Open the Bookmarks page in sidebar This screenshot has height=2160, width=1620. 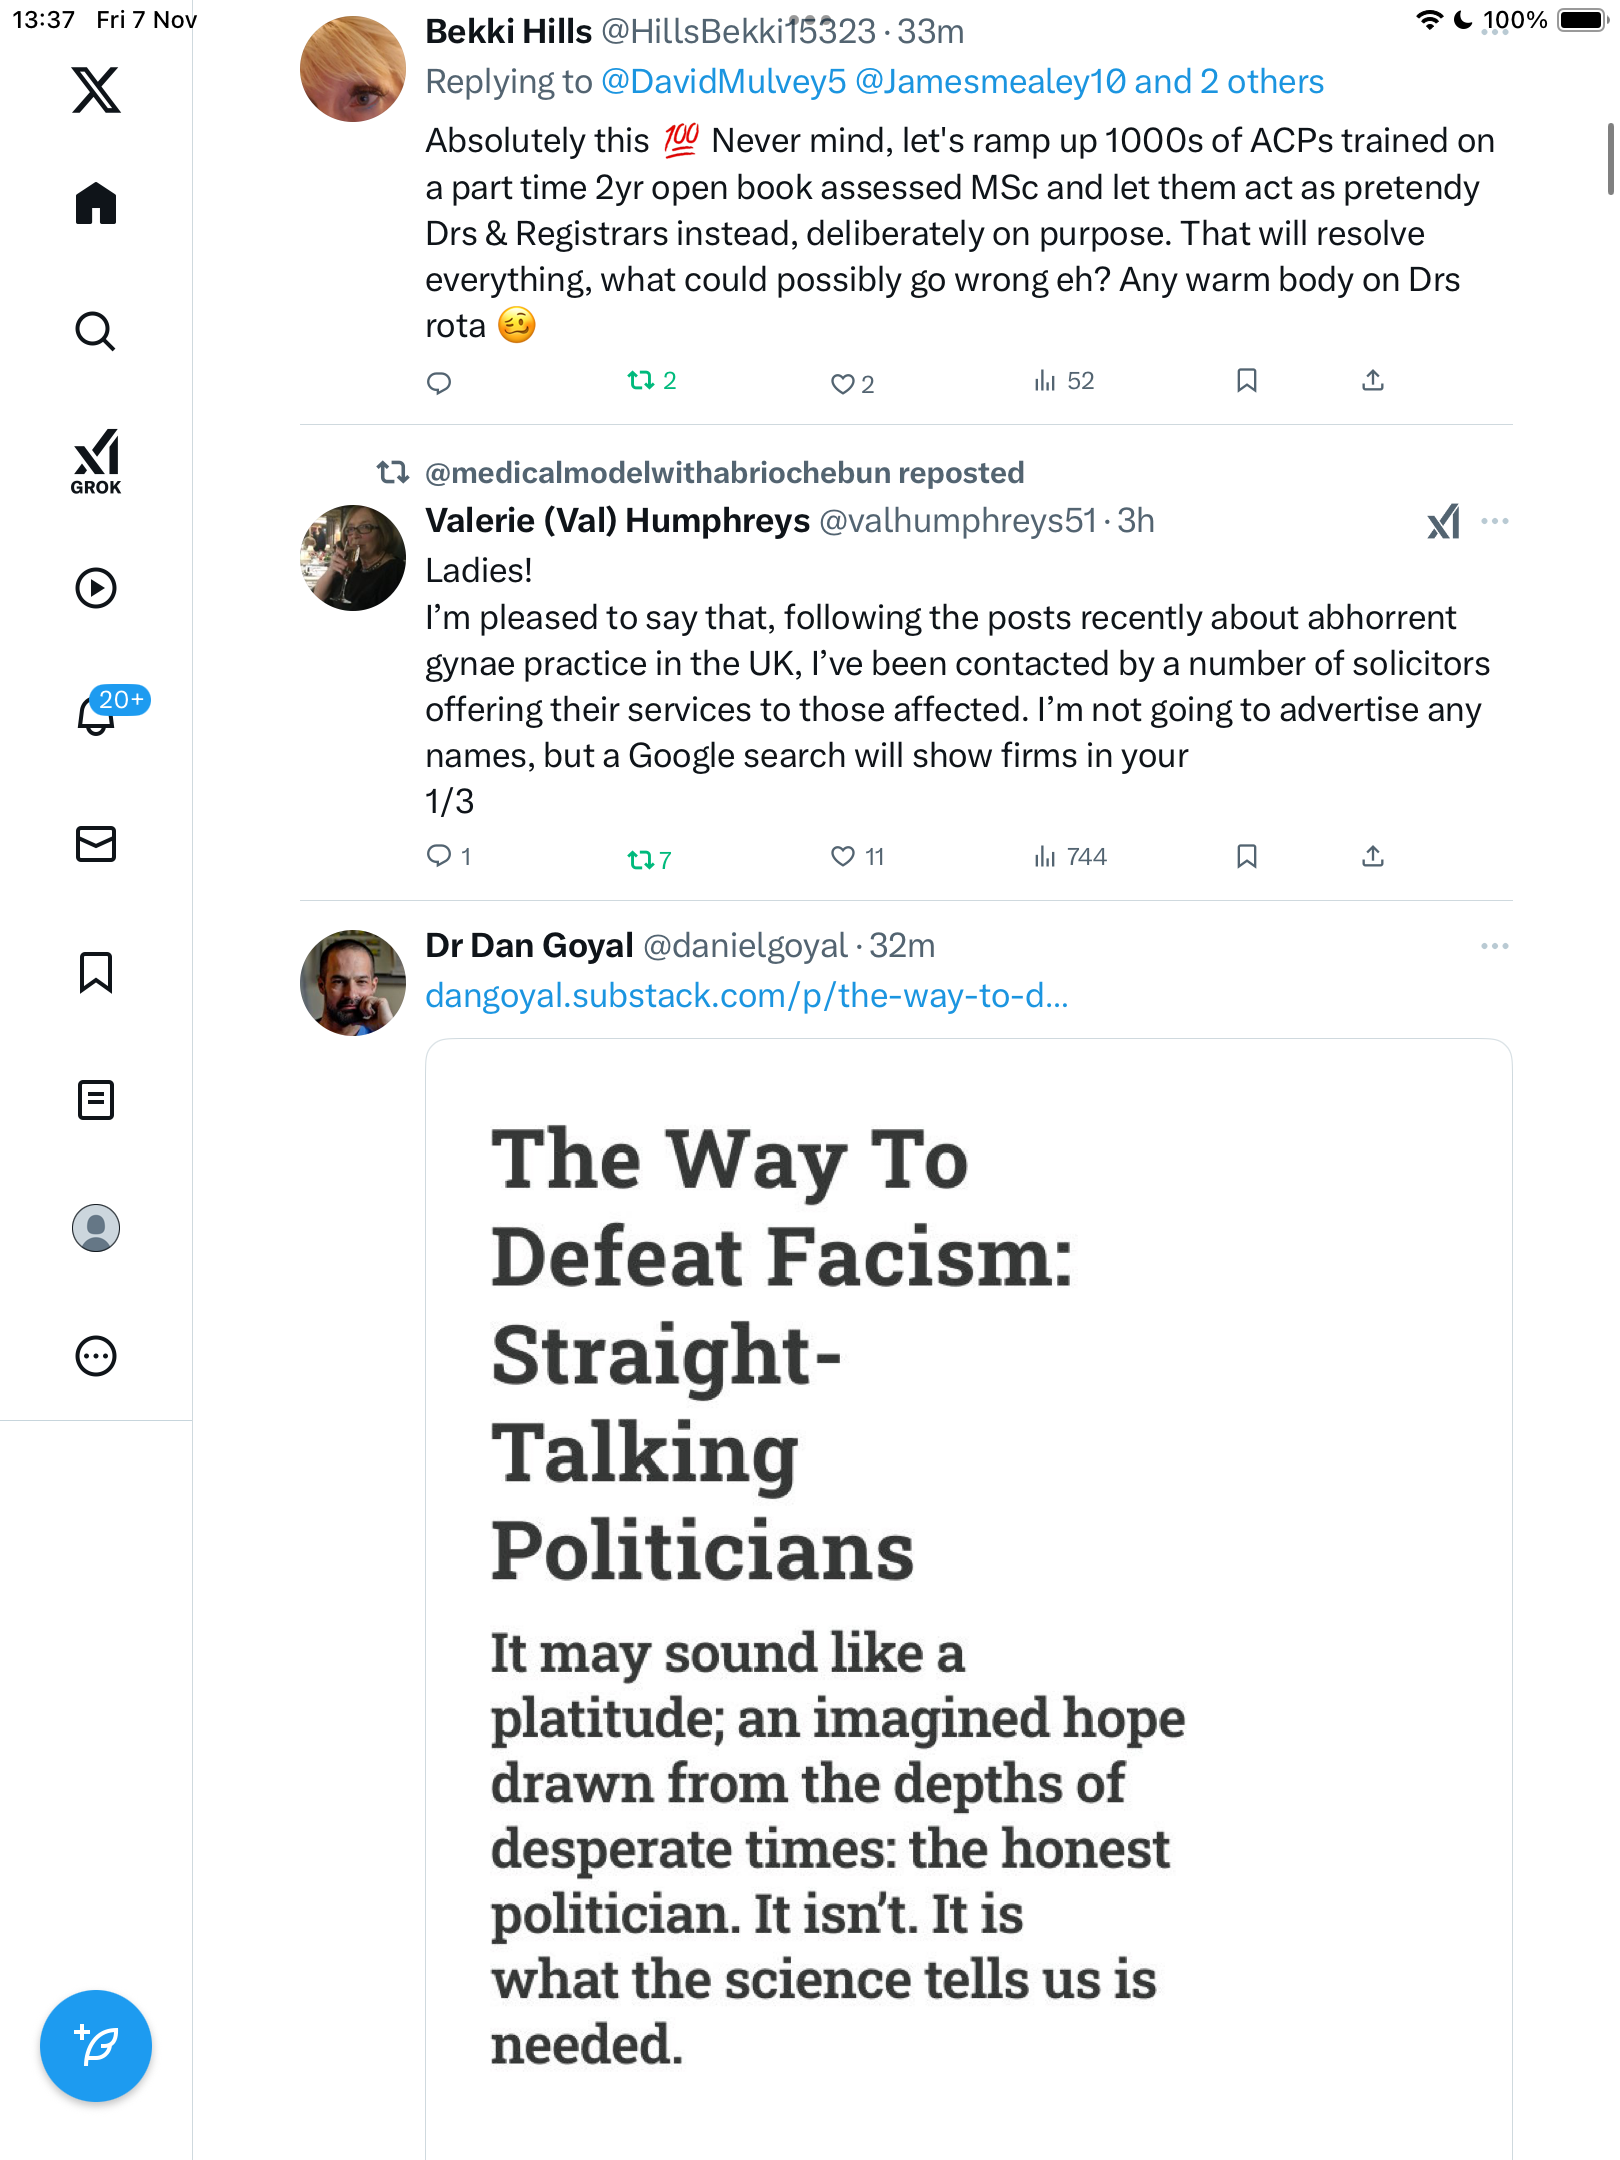click(x=96, y=972)
